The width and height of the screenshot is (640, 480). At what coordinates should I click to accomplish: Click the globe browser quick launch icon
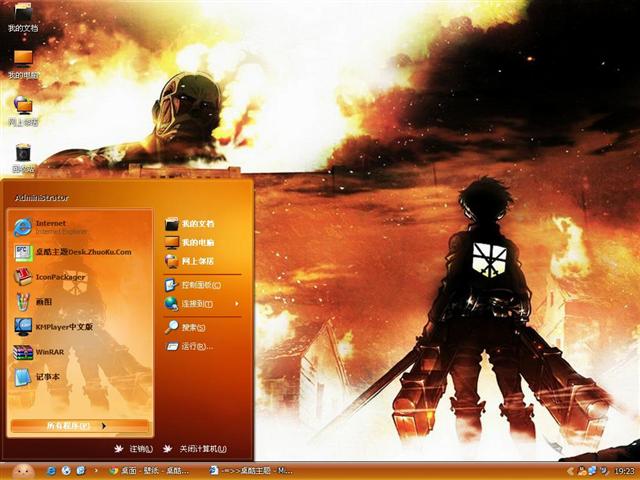(66, 471)
